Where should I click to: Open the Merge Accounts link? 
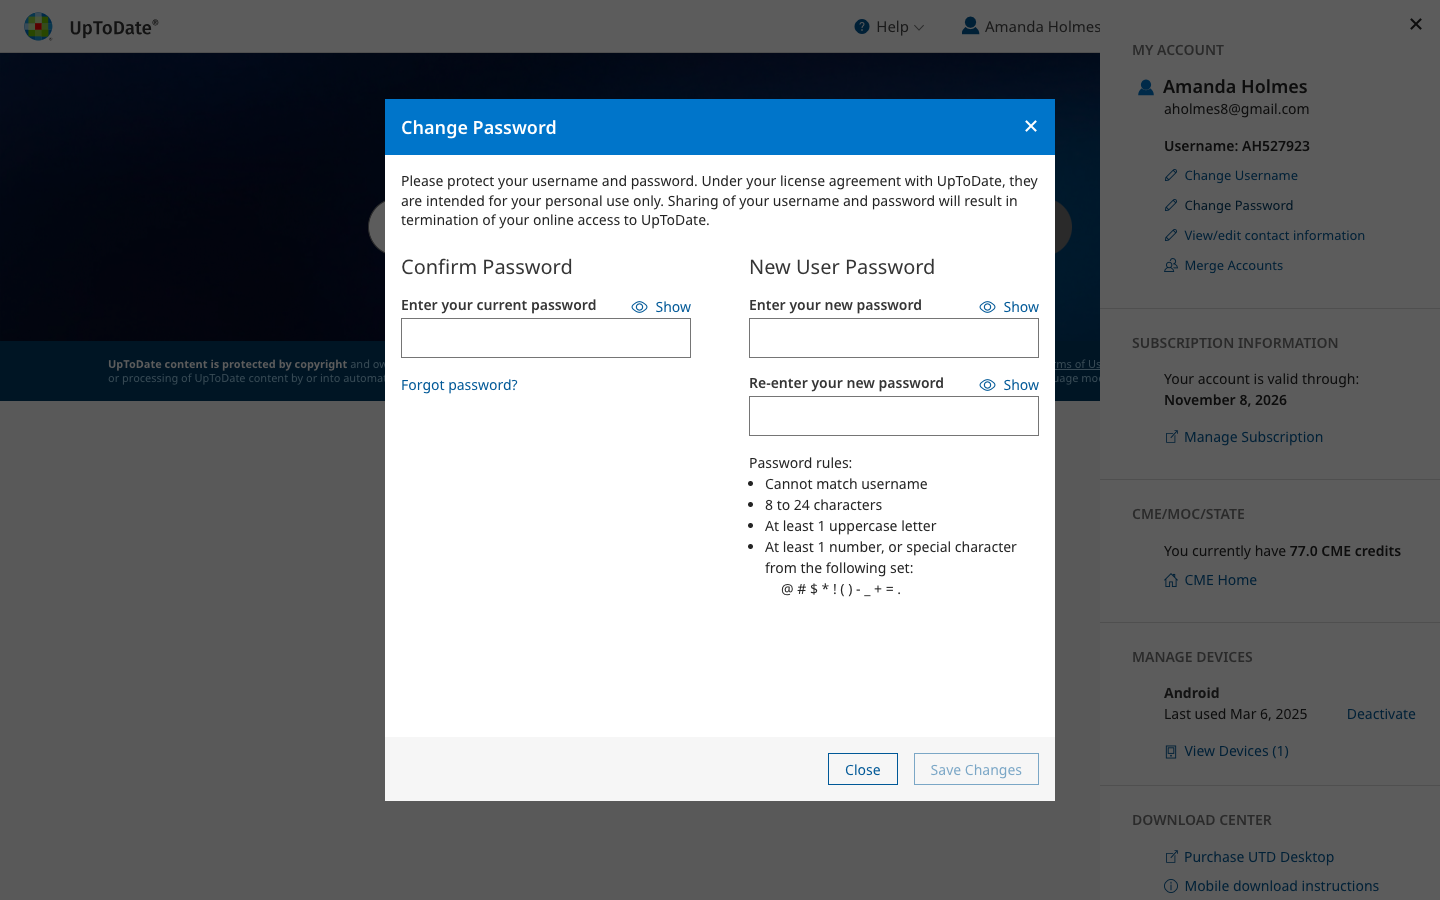[1234, 265]
